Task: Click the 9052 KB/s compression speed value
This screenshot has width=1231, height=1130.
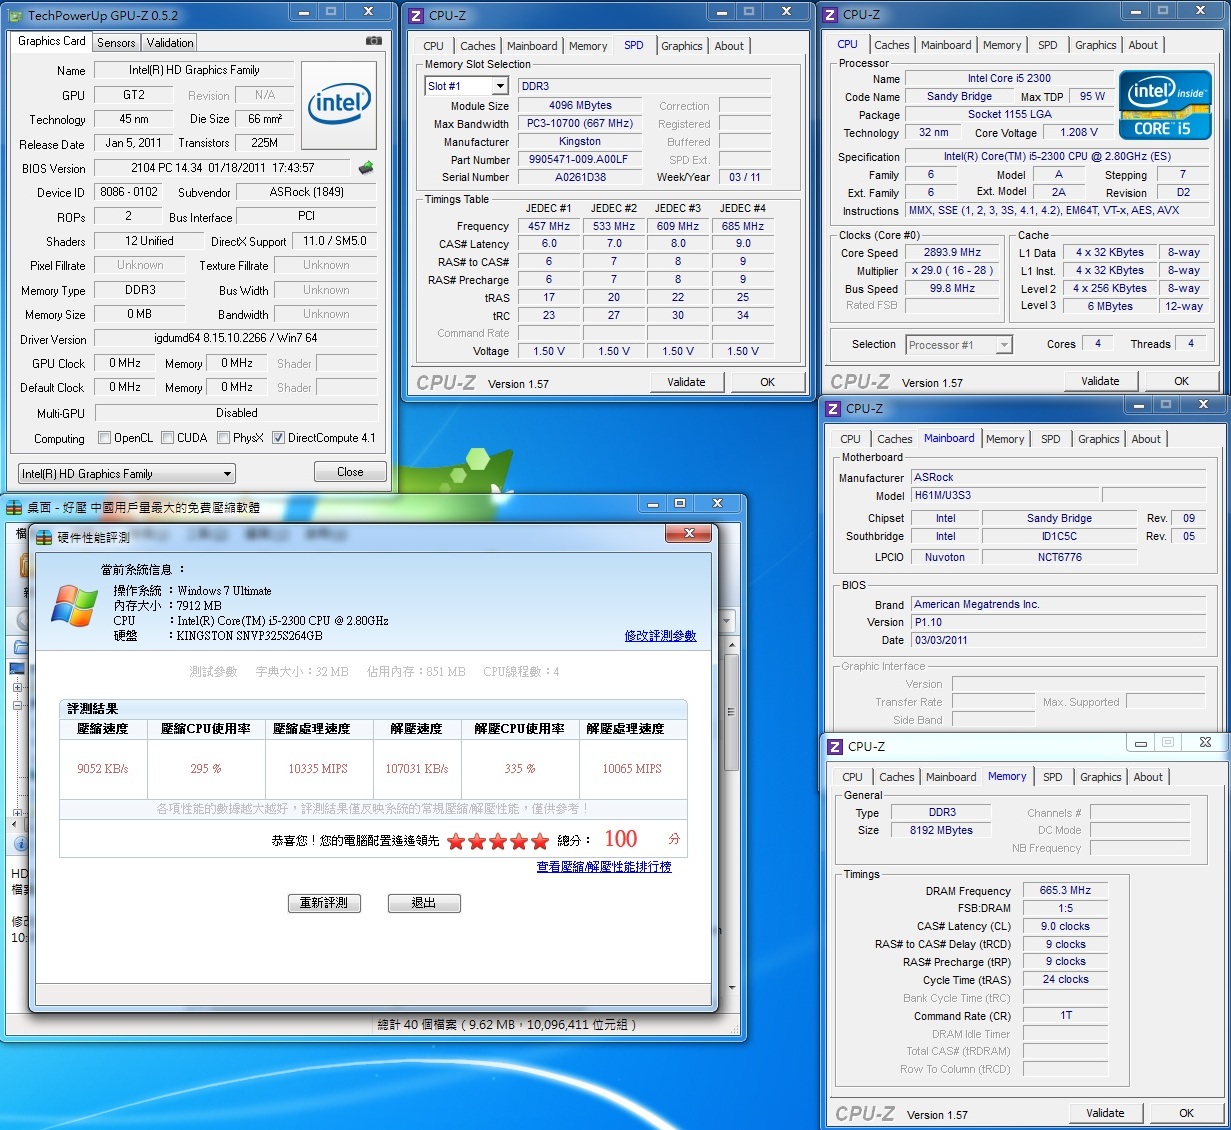Action: [x=103, y=769]
